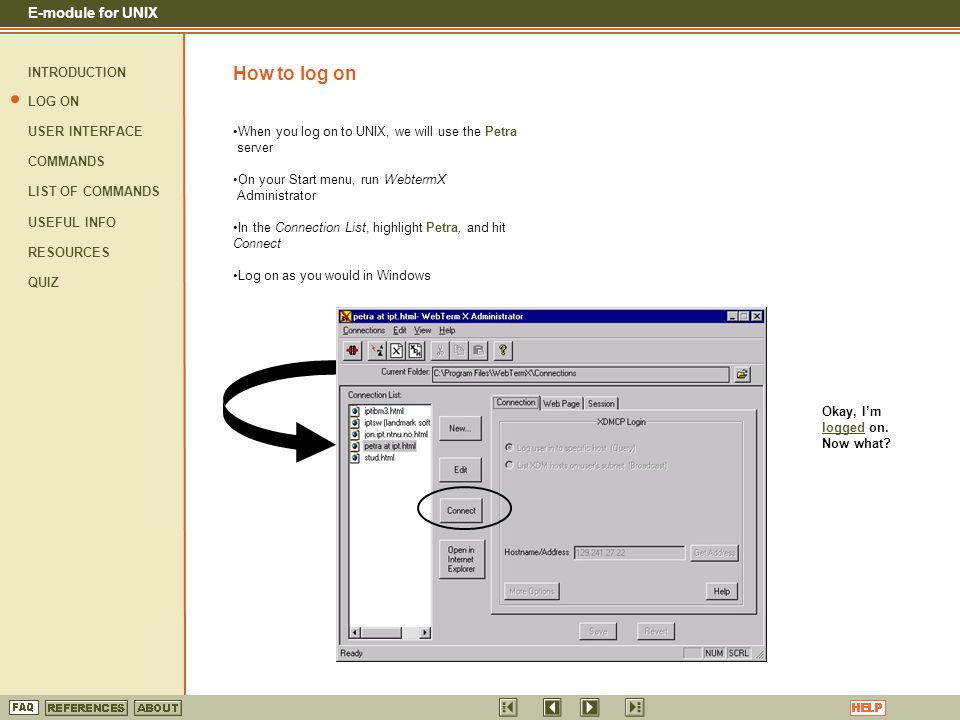The width and height of the screenshot is (960, 720).
Task: Go to the LOG ON section
Action: point(53,101)
